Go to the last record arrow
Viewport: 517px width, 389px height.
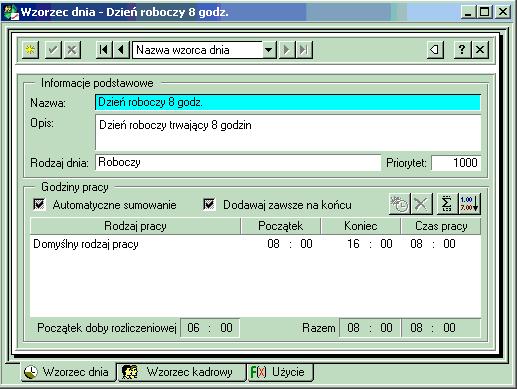tap(304, 50)
